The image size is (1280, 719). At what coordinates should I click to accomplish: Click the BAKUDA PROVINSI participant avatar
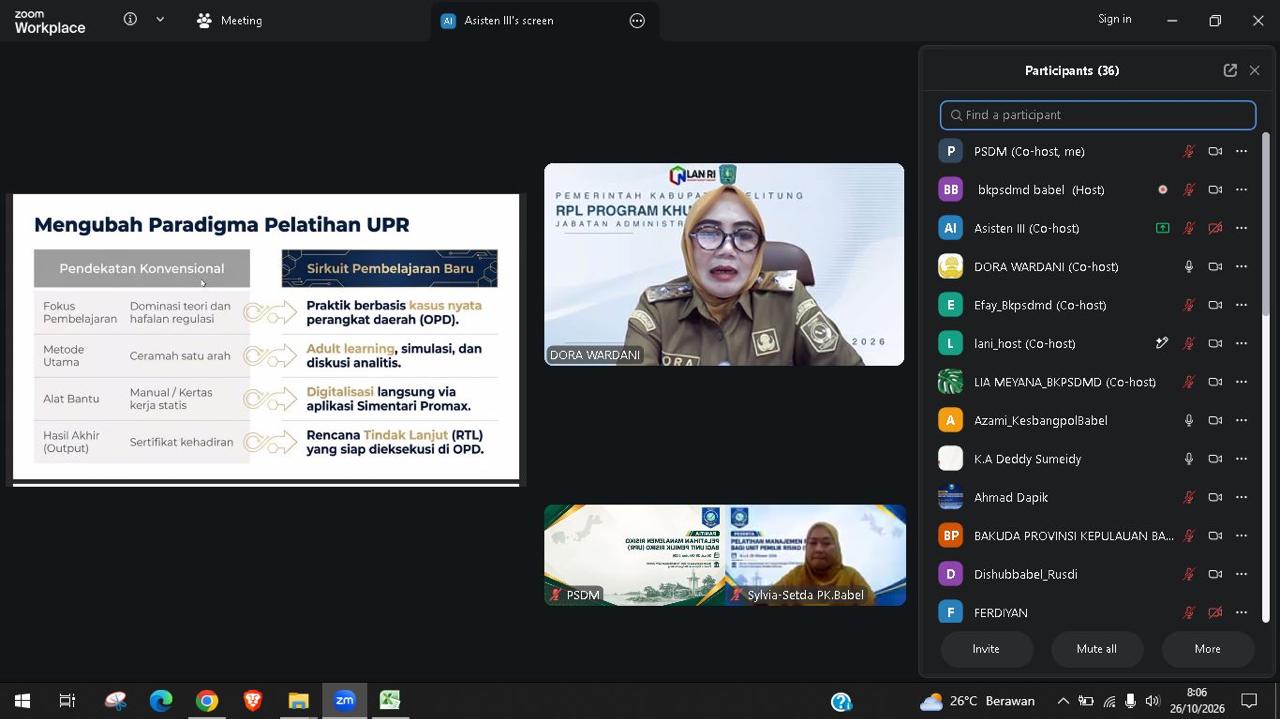(x=950, y=535)
